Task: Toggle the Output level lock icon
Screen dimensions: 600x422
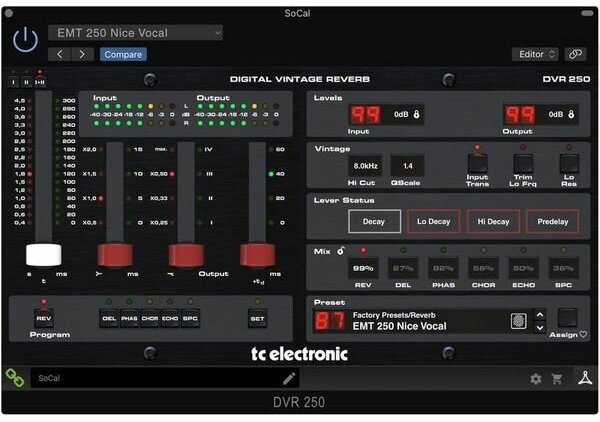Action: (571, 114)
